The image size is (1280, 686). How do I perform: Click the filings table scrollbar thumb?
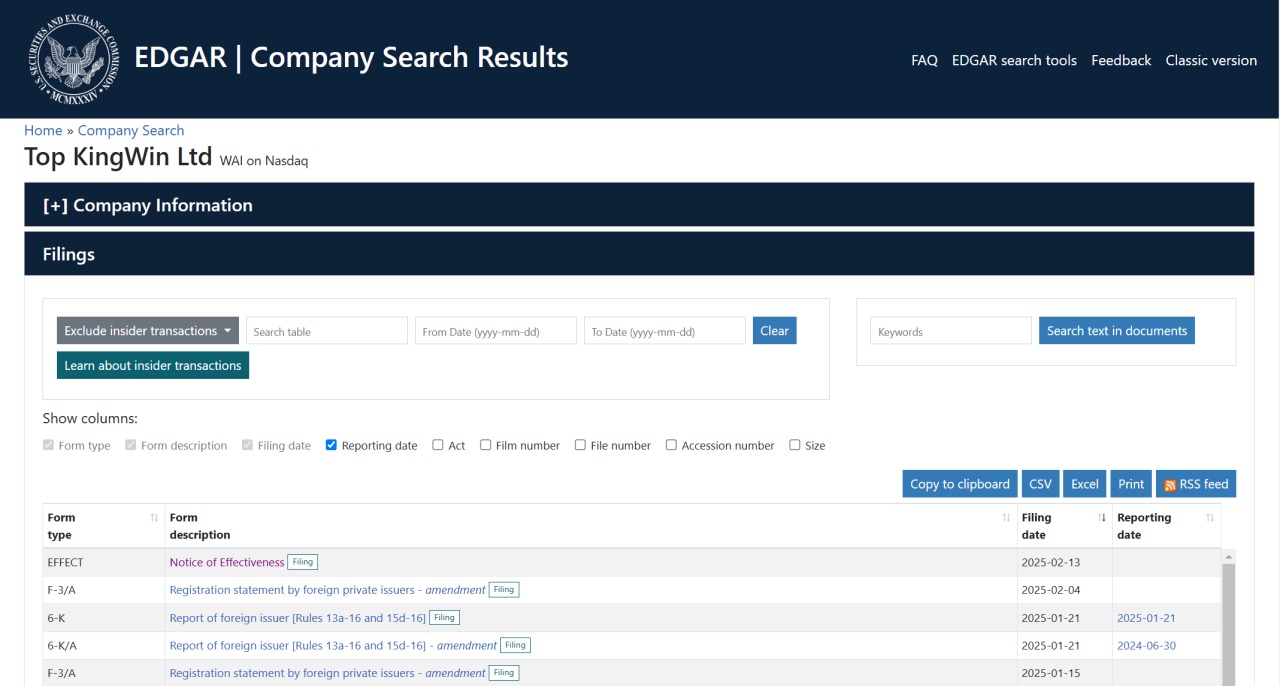pos(1229,625)
